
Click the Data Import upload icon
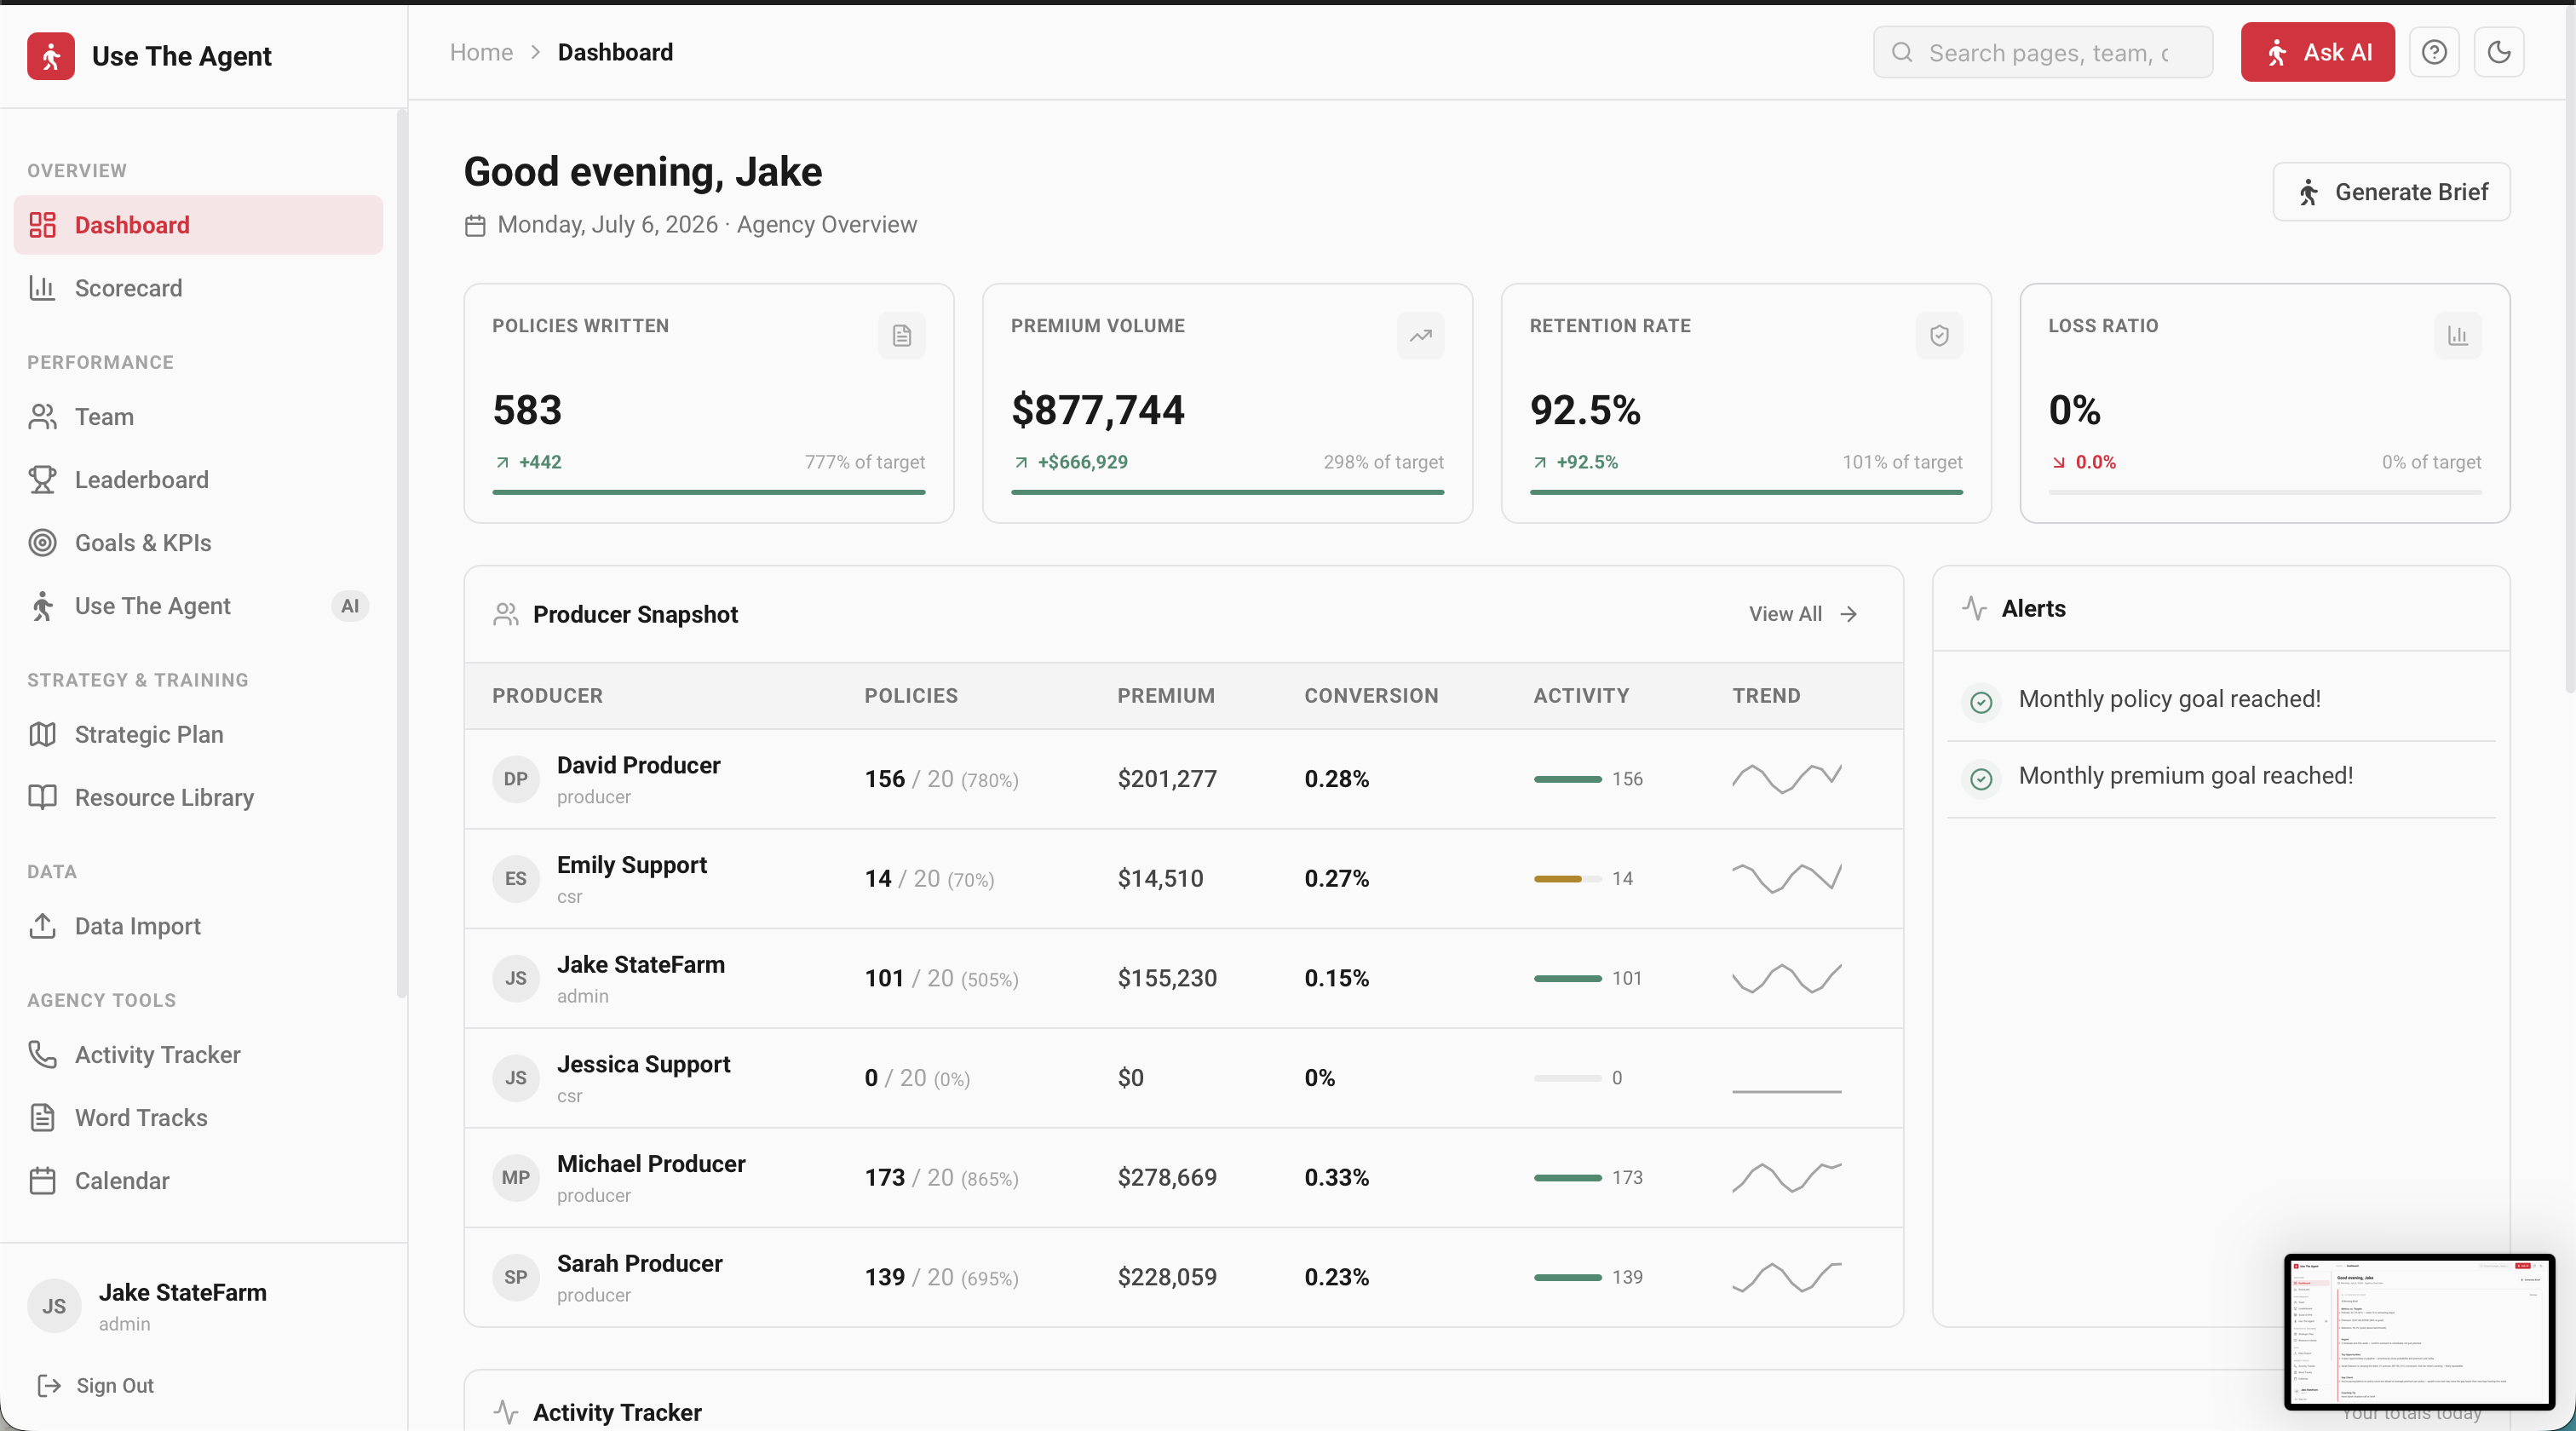42,926
